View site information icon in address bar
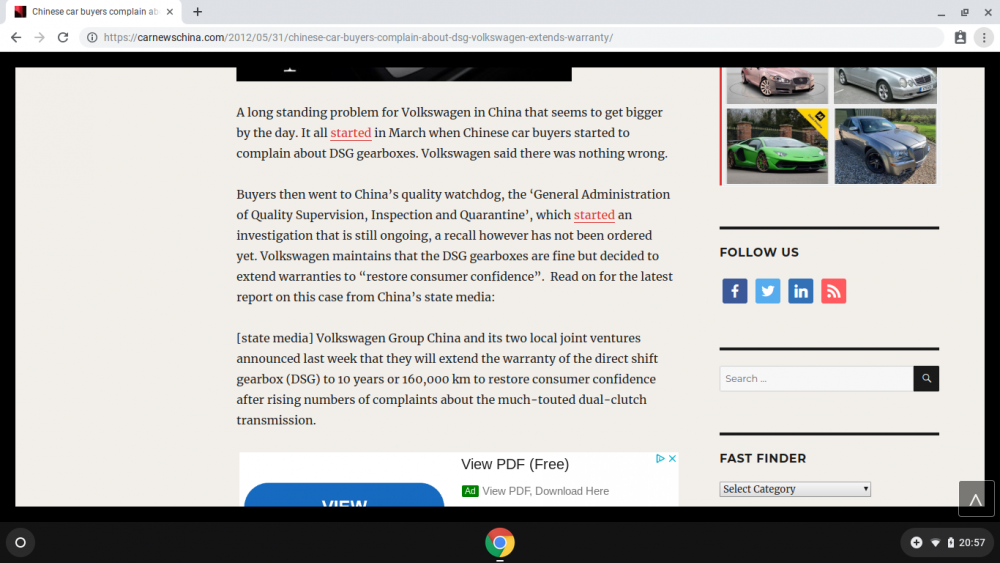Viewport: 1000px width, 563px height. click(92, 38)
